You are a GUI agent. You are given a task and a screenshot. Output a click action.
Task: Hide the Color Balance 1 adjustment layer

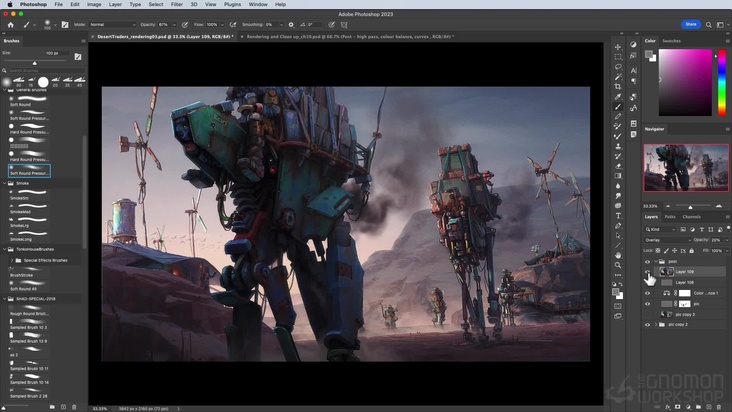647,293
